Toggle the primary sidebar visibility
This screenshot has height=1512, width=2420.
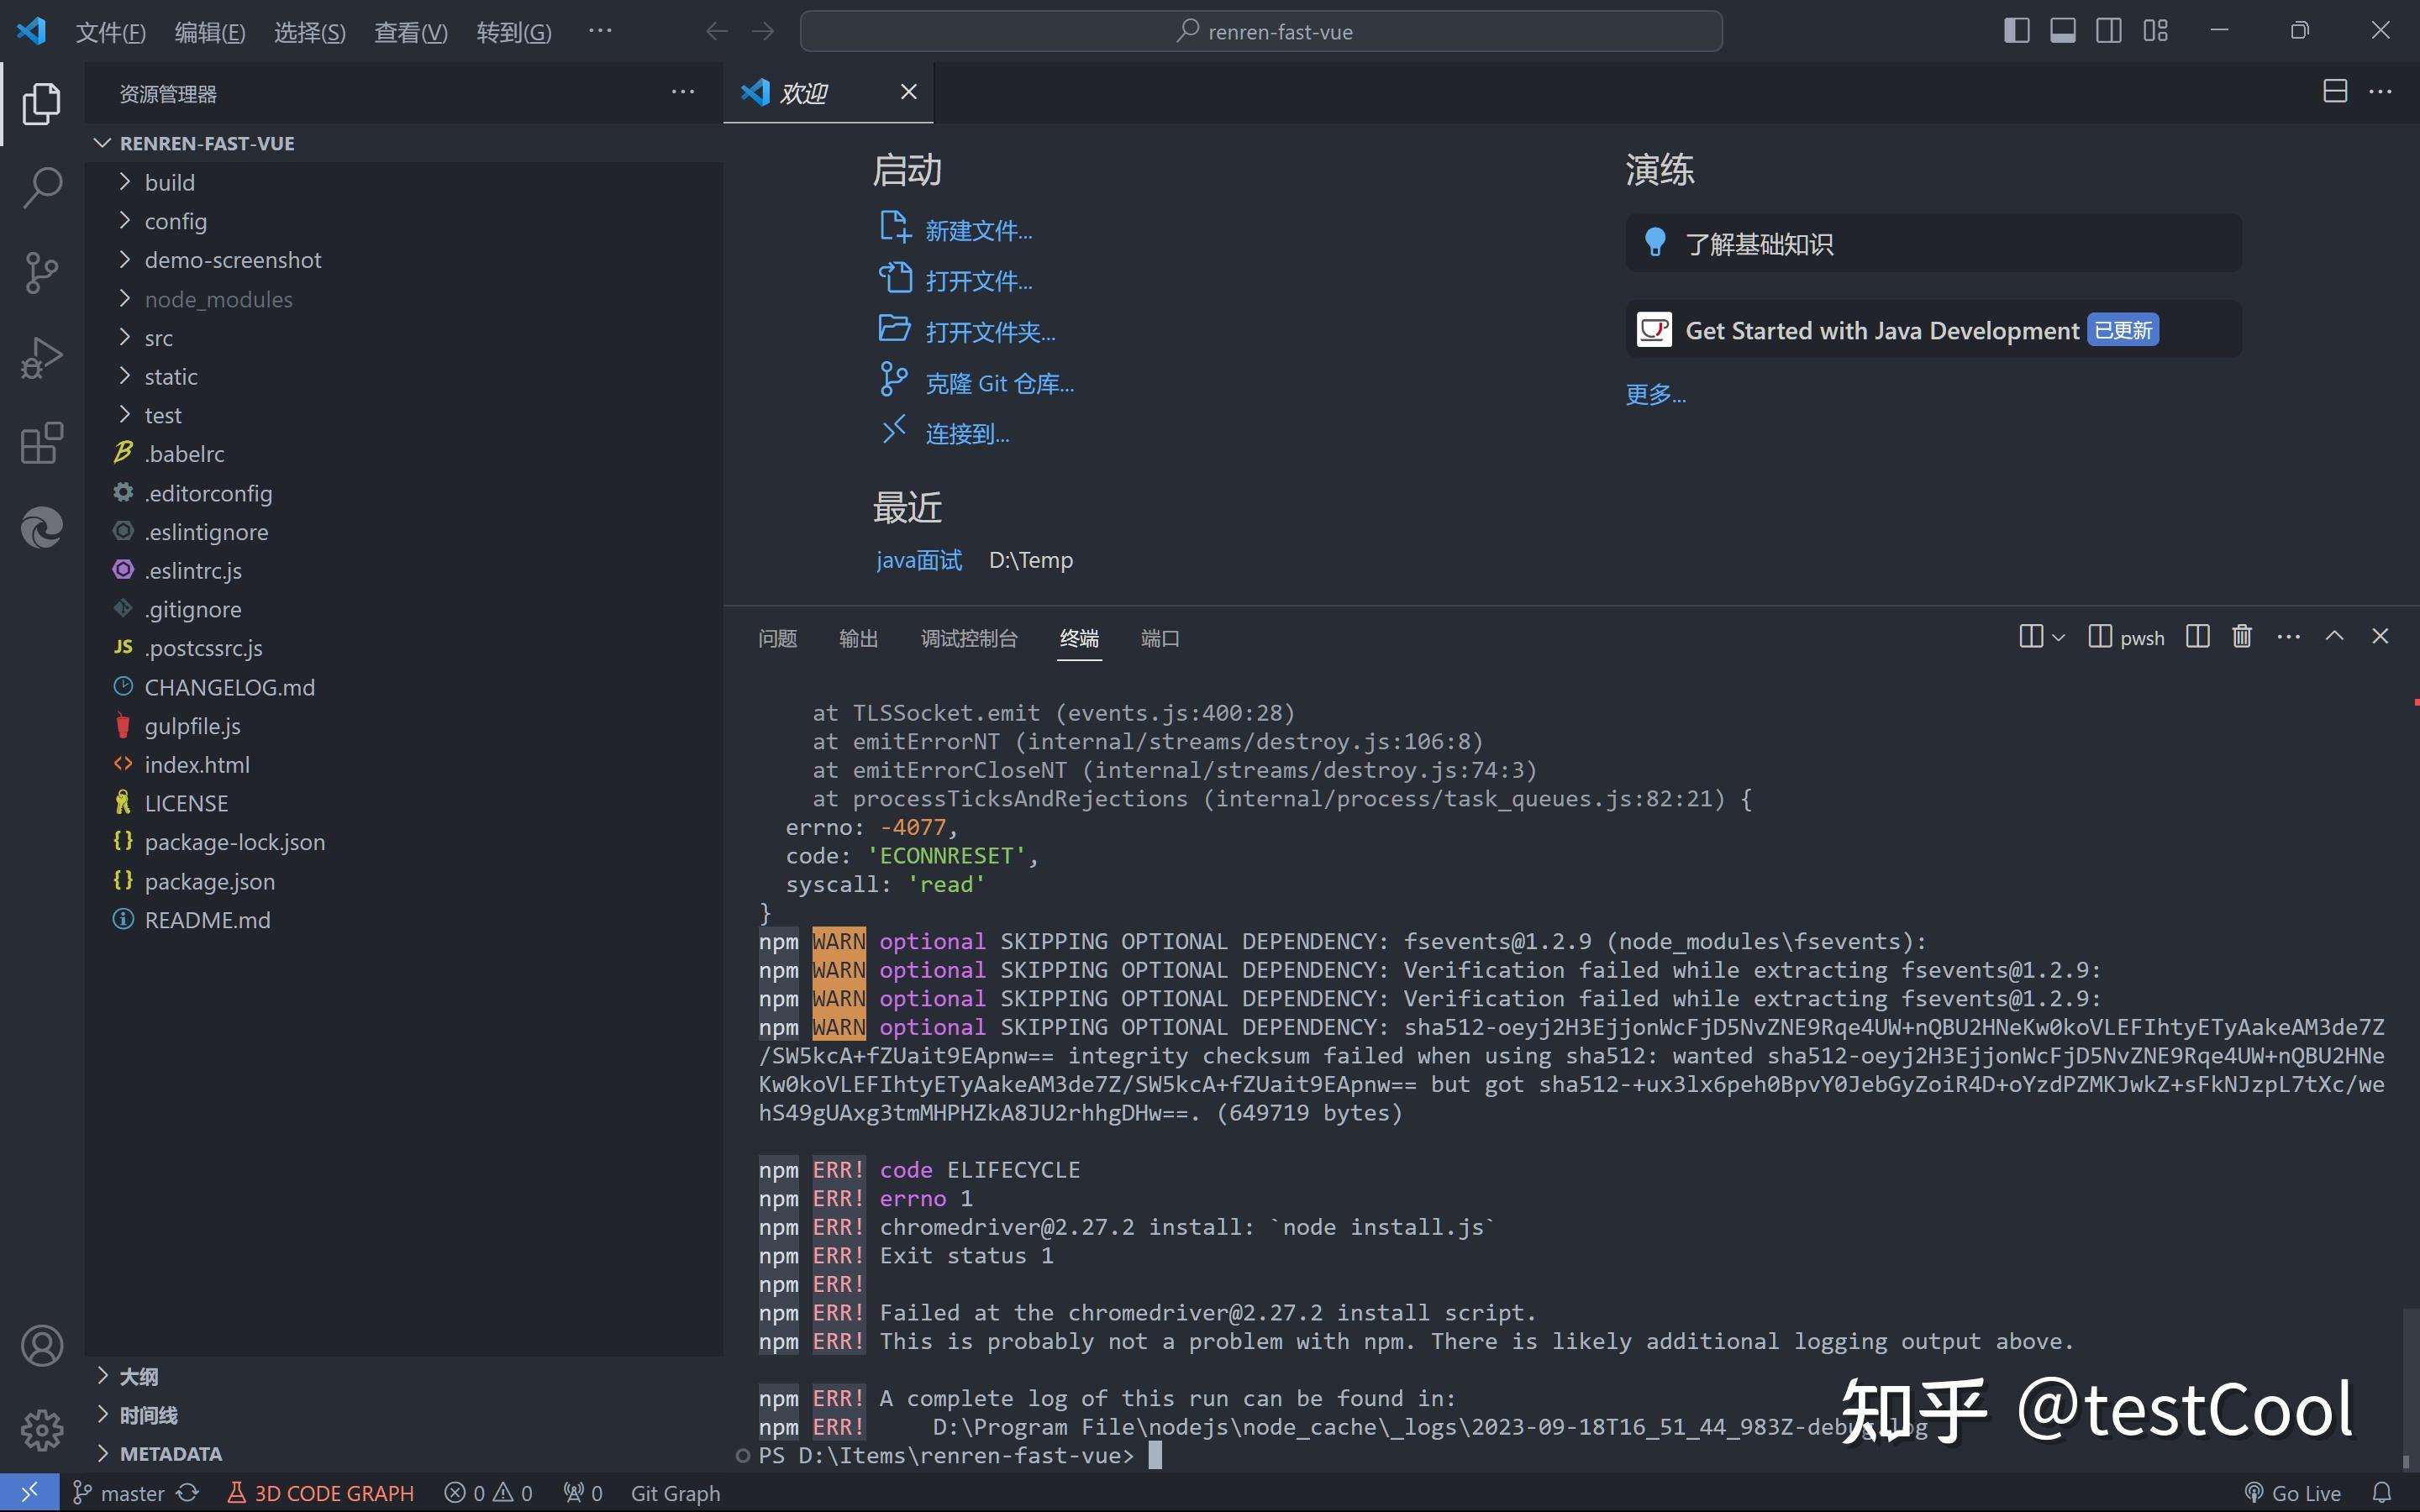(x=2016, y=30)
